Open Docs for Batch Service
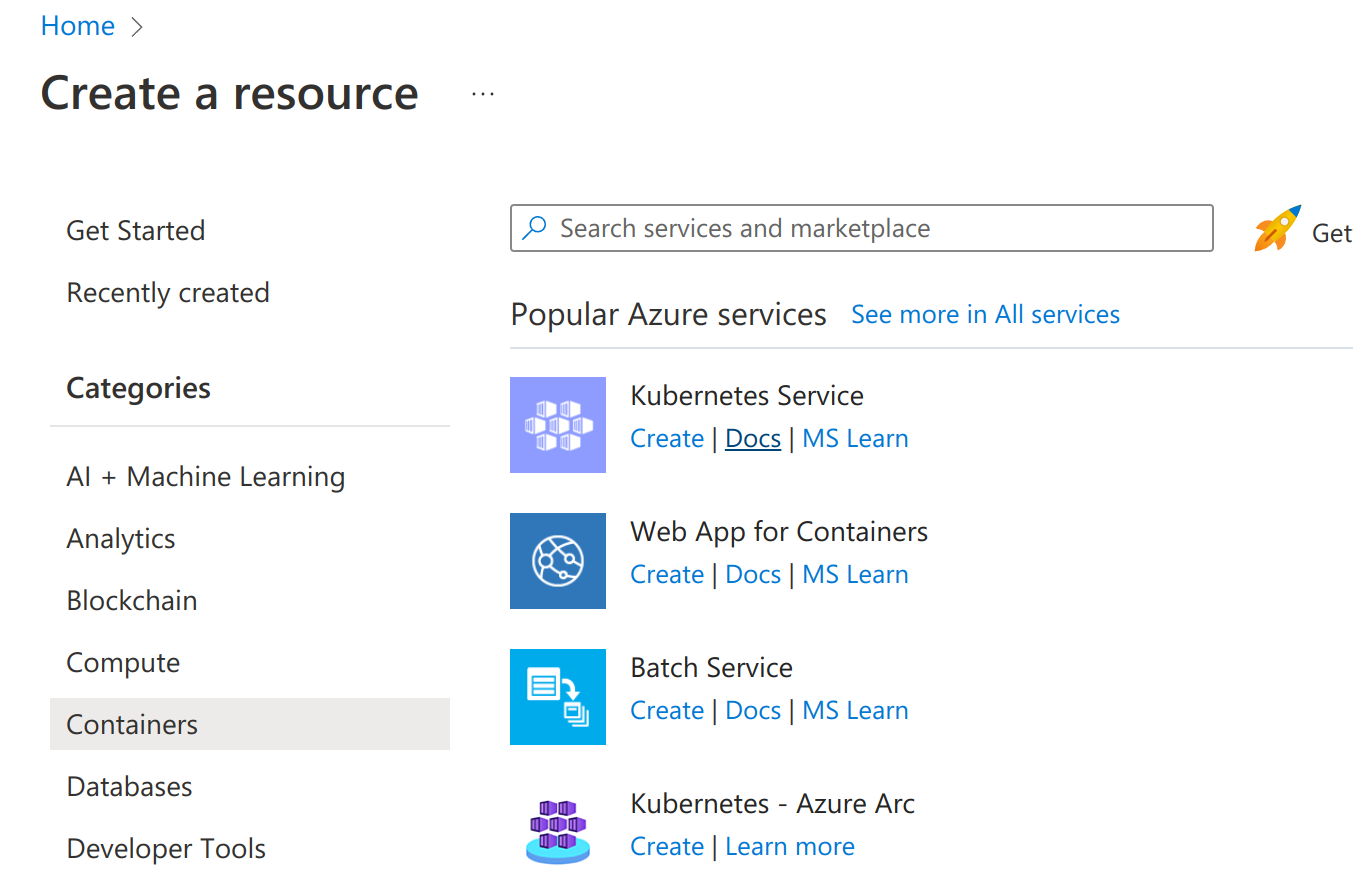 coord(753,711)
